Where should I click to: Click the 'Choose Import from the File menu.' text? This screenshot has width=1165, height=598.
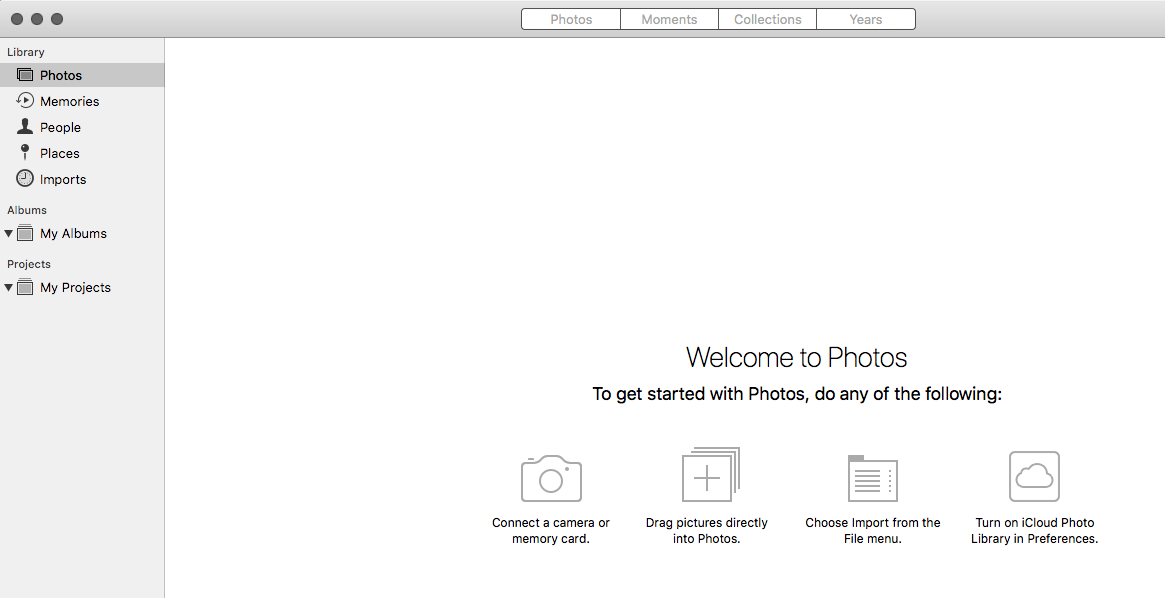[x=873, y=530]
